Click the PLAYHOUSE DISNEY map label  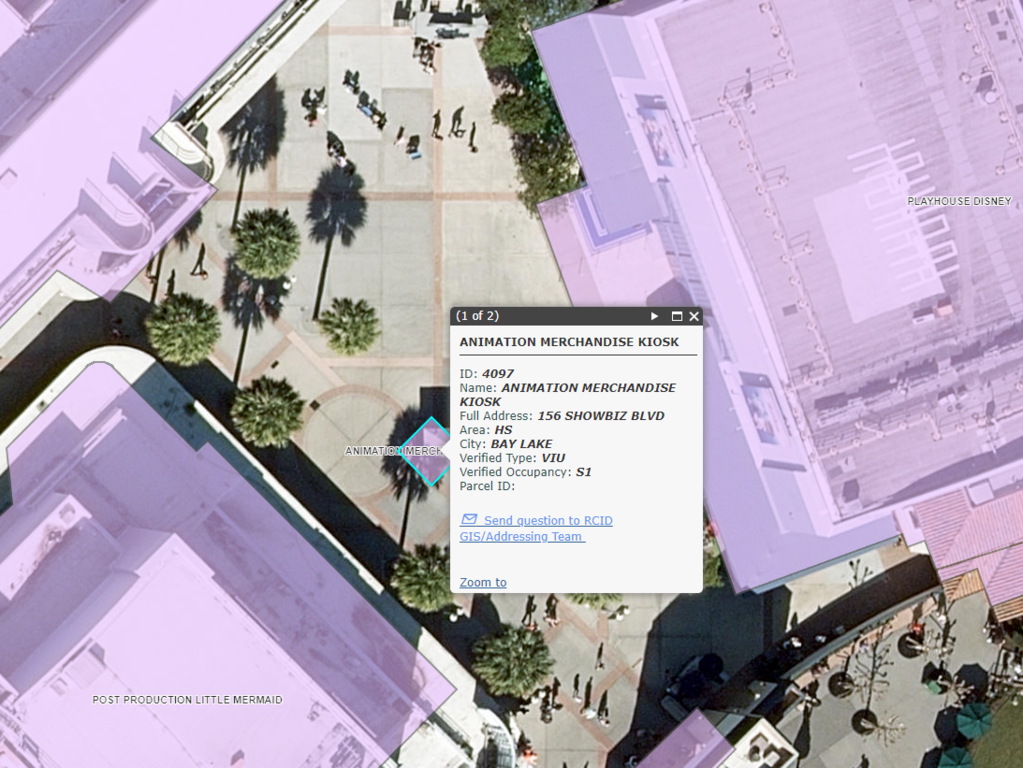959,201
